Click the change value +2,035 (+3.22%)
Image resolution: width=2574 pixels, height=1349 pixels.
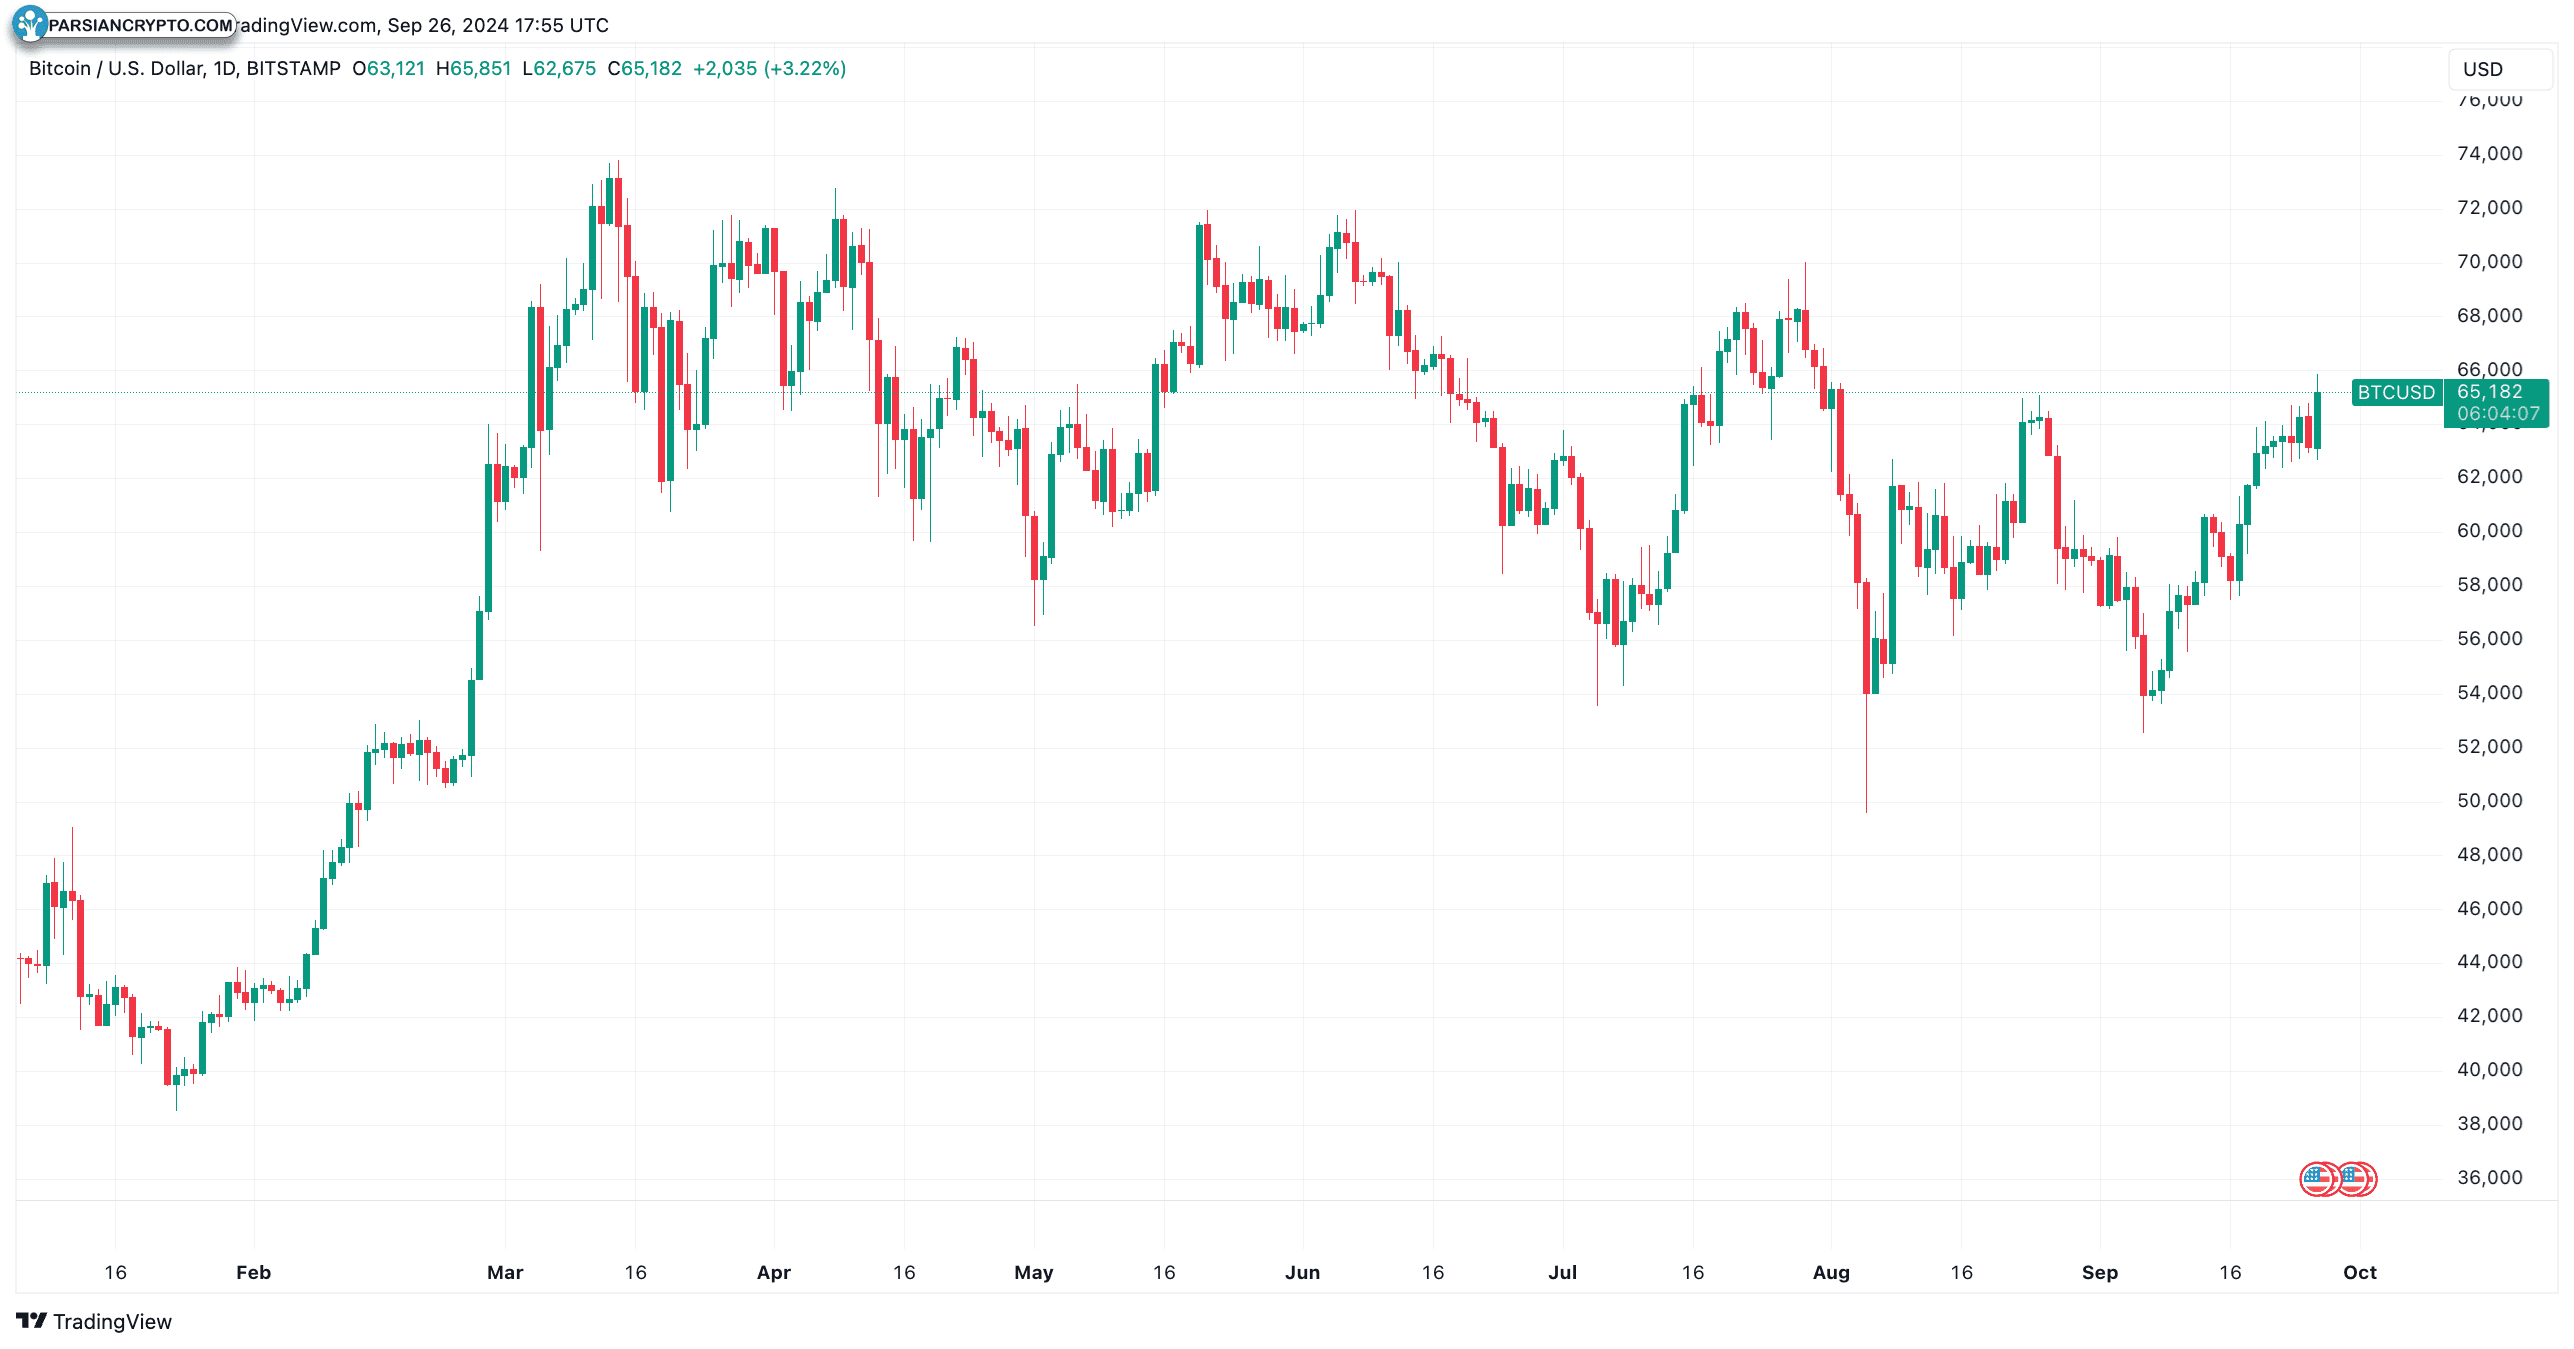click(x=770, y=69)
